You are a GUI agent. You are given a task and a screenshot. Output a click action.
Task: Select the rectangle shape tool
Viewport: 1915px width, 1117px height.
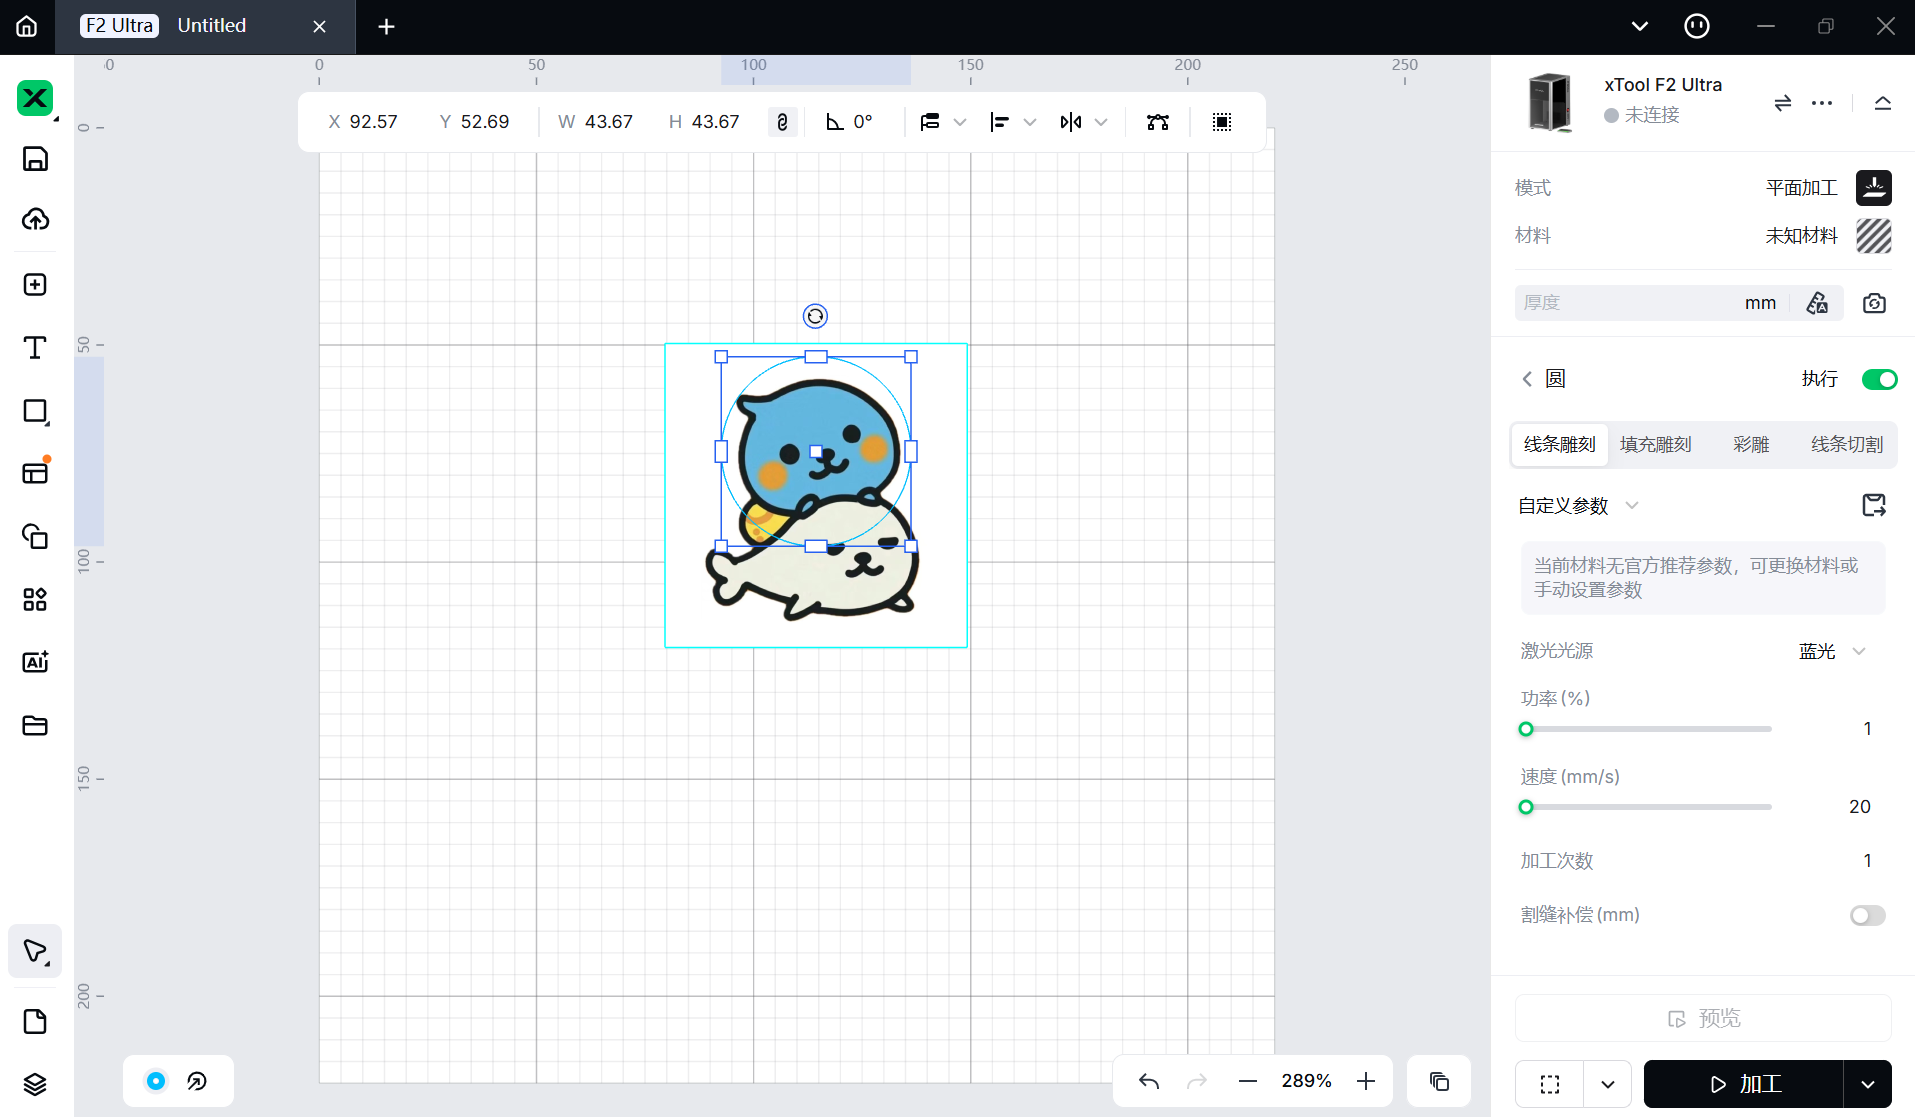coord(35,411)
